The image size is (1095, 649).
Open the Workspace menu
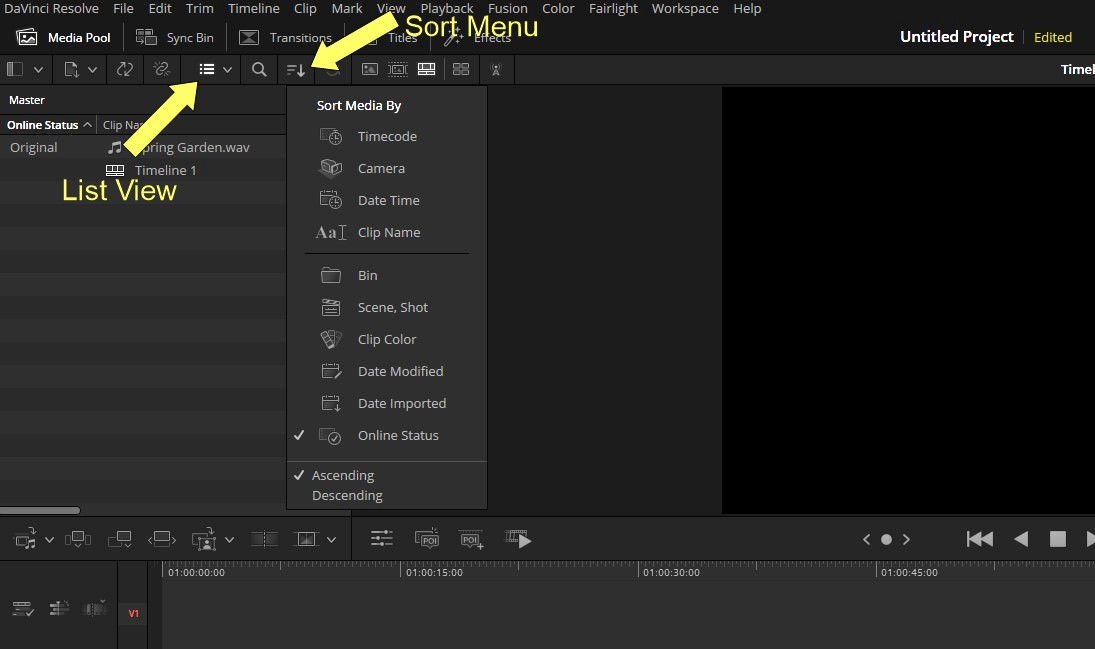coord(685,8)
